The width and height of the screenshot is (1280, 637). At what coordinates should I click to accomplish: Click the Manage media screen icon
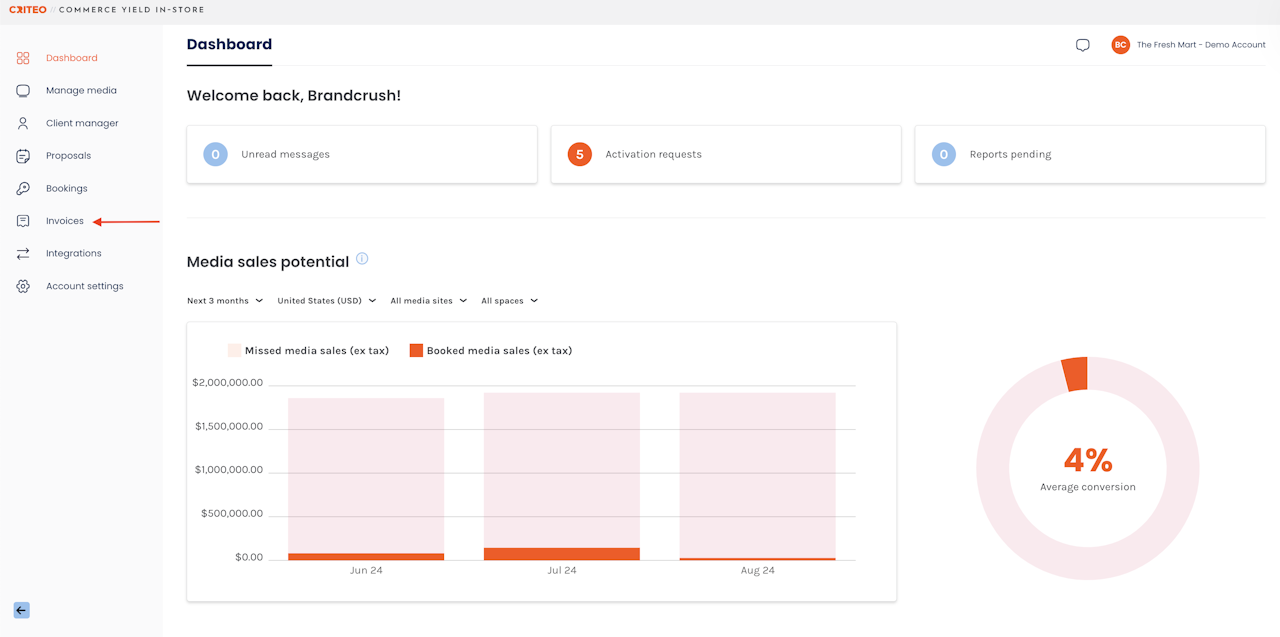coord(23,91)
